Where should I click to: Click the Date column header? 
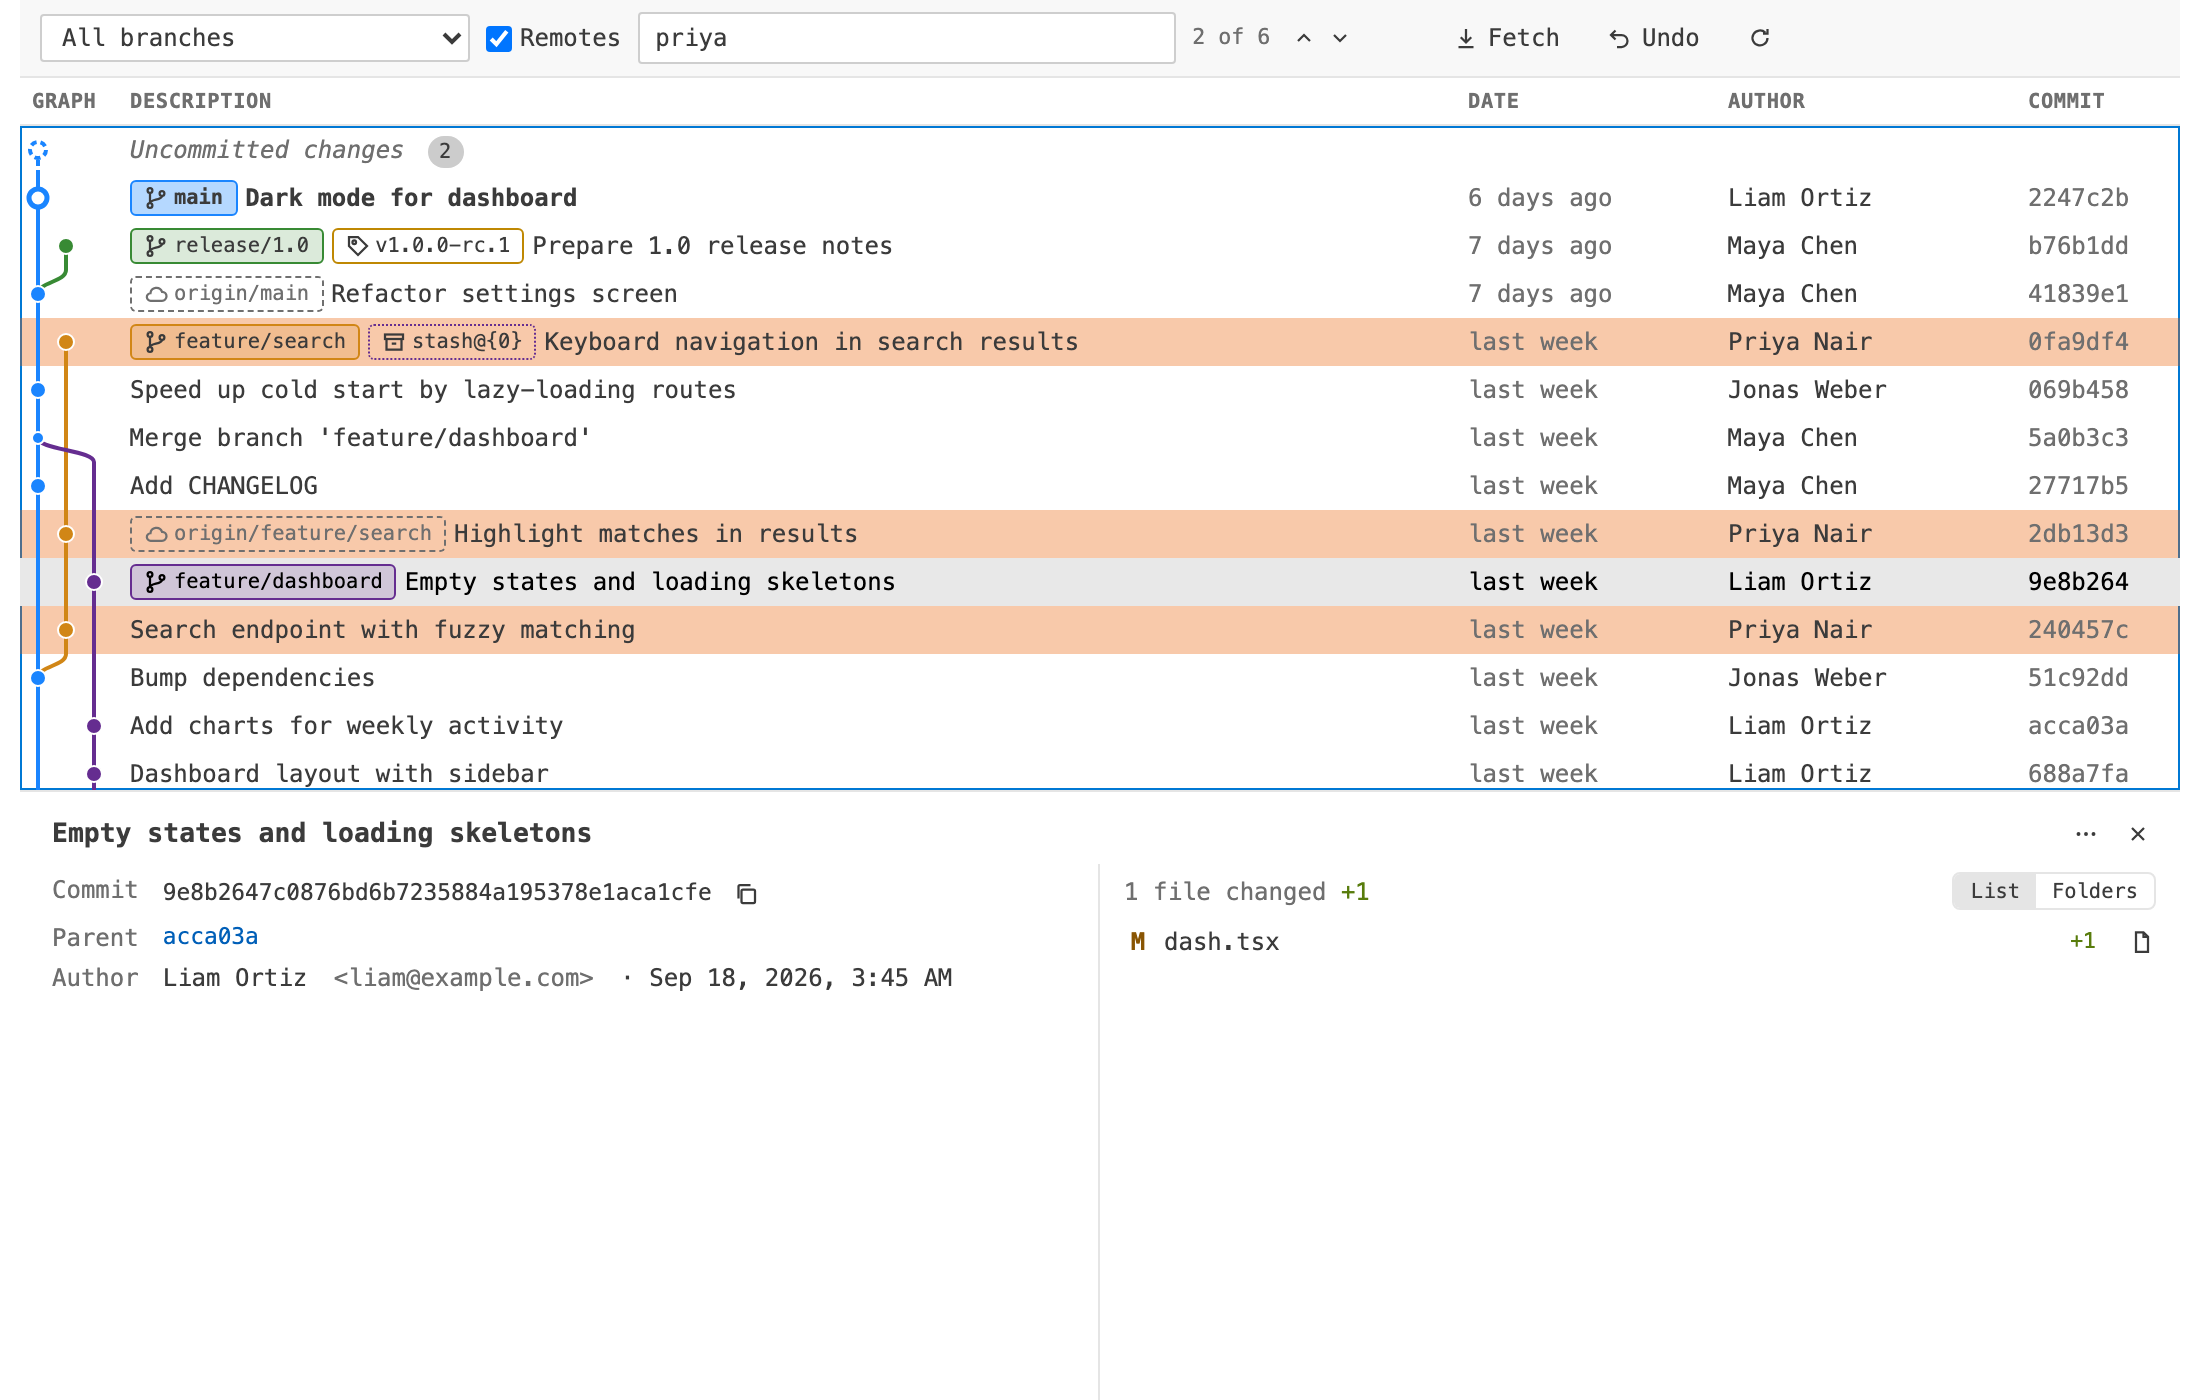pyautogui.click(x=1493, y=101)
